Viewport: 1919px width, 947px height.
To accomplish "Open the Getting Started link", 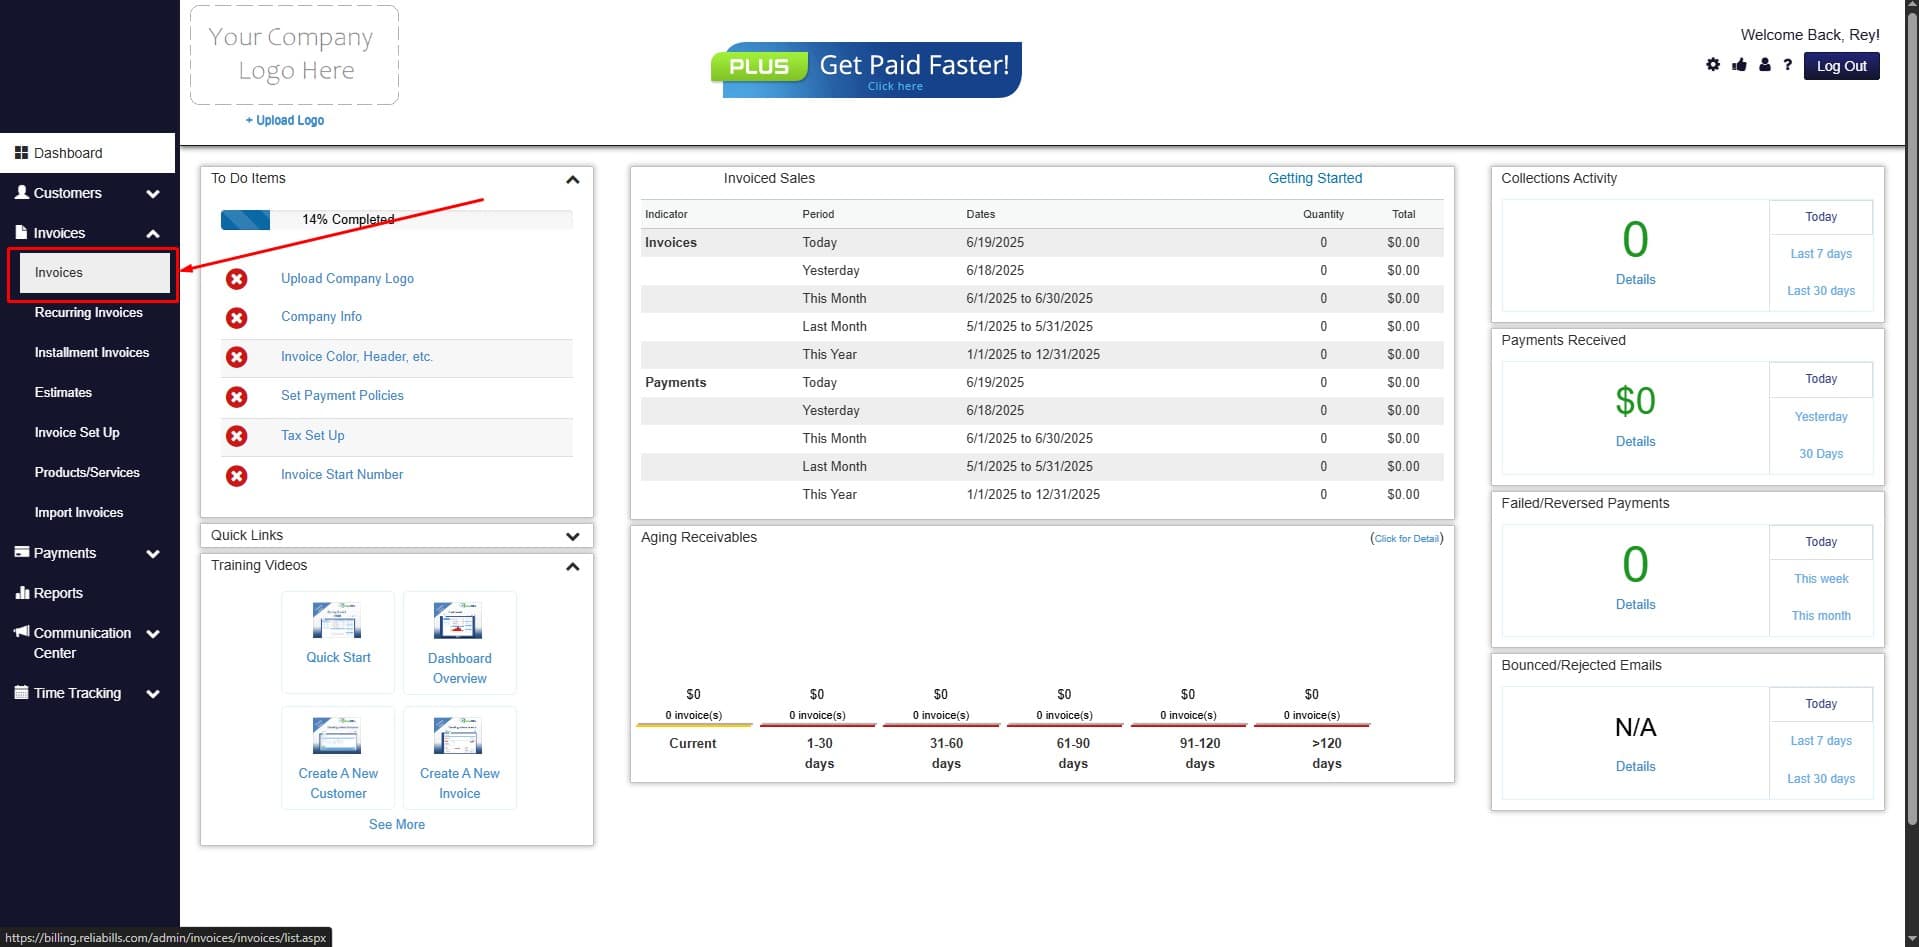I will [1315, 178].
